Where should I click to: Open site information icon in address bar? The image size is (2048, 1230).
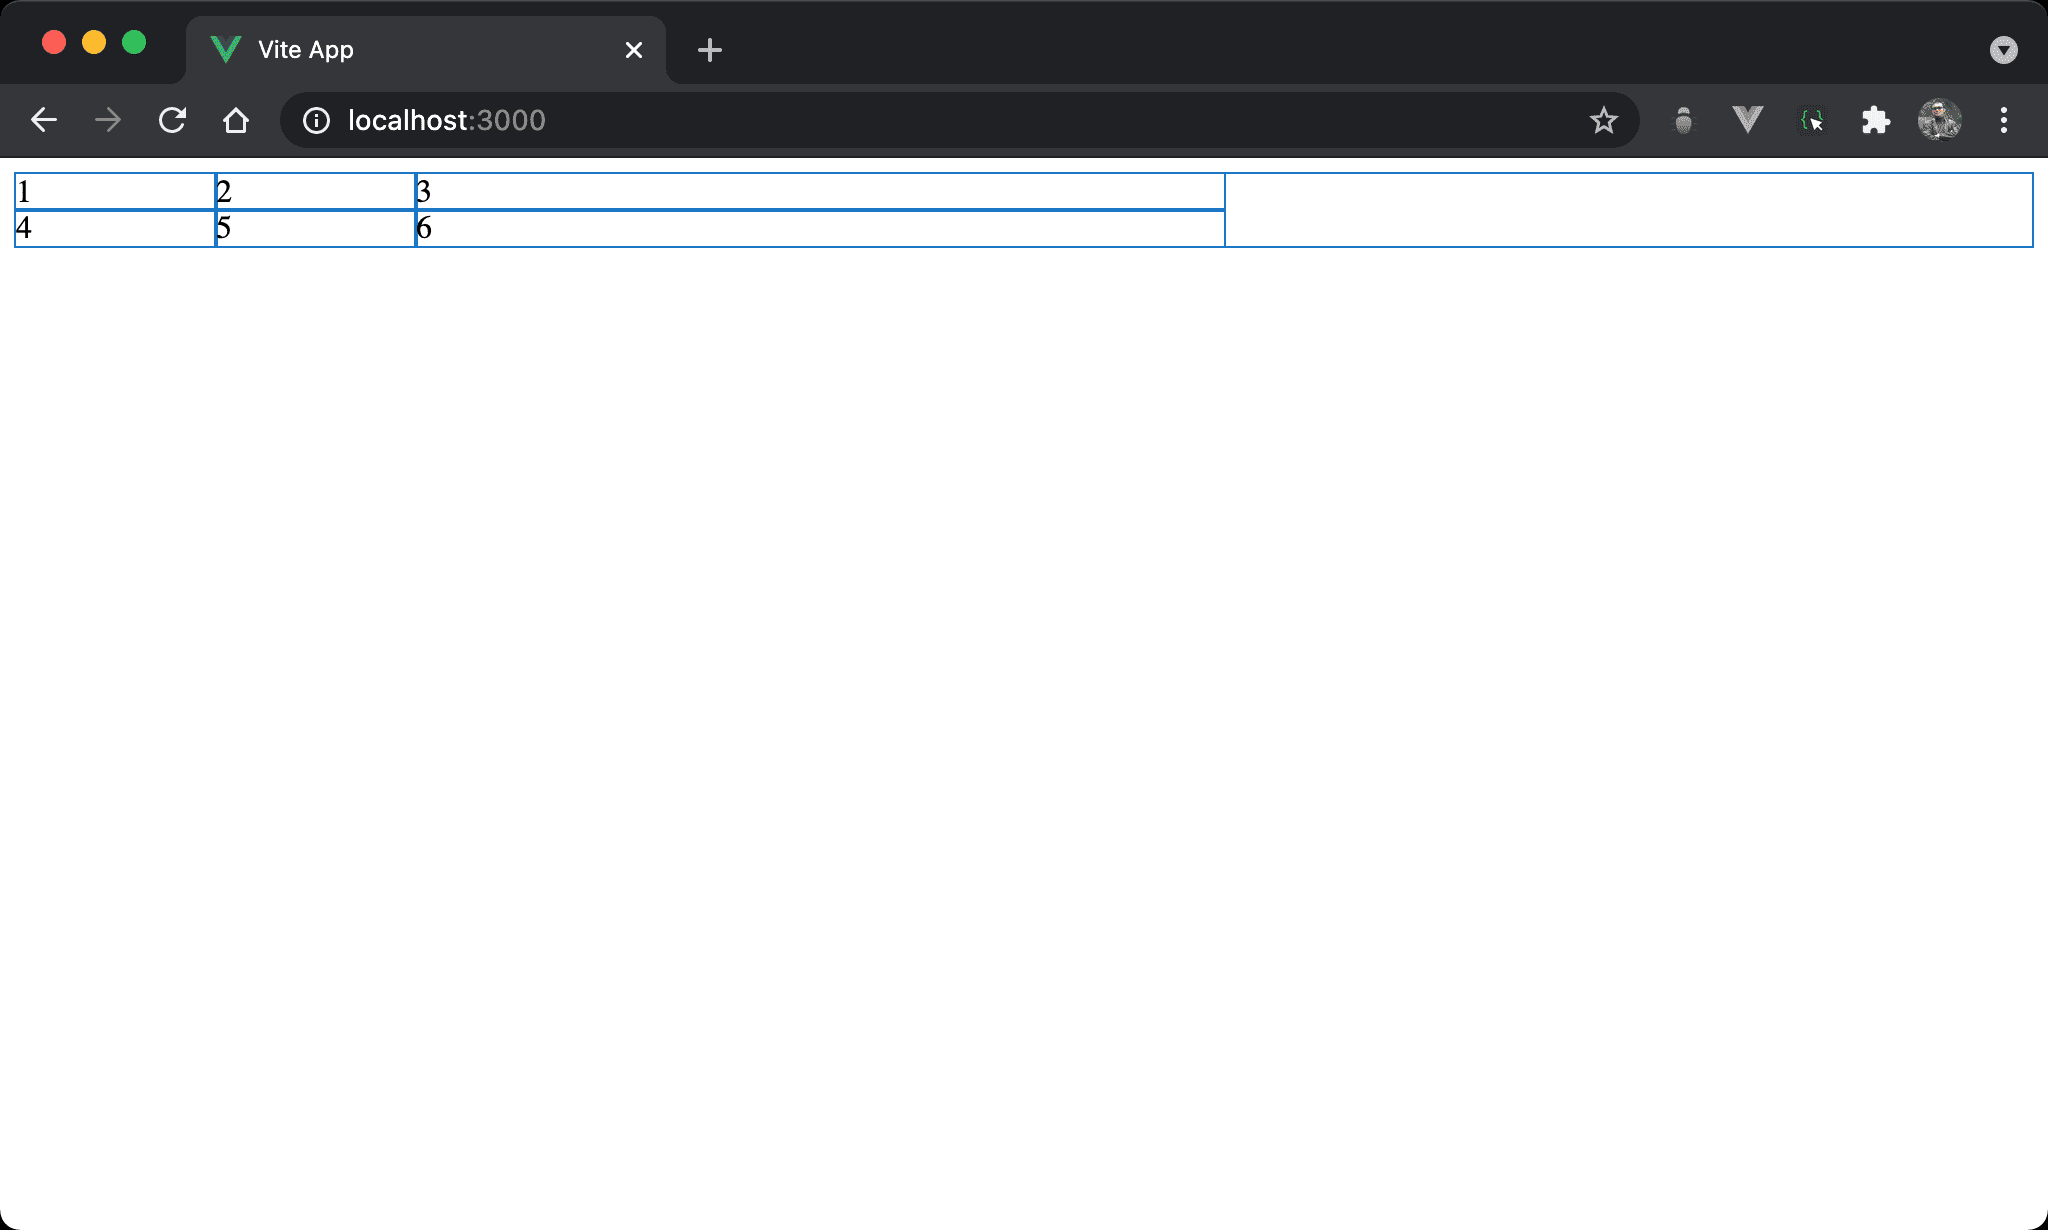(316, 121)
